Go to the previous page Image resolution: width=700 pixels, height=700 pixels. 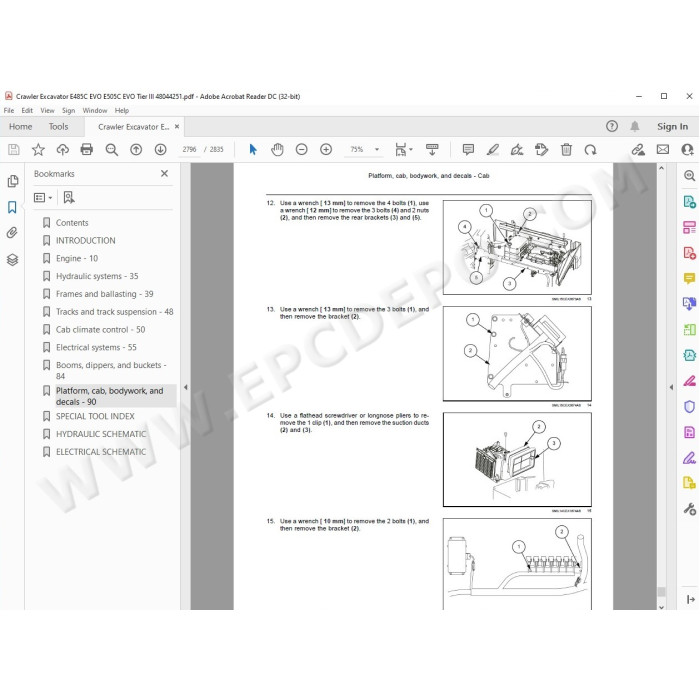(136, 150)
